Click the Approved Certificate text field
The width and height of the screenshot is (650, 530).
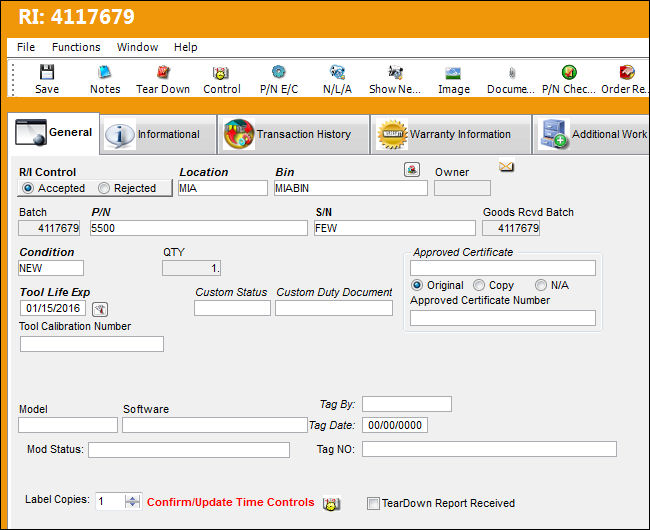(503, 268)
